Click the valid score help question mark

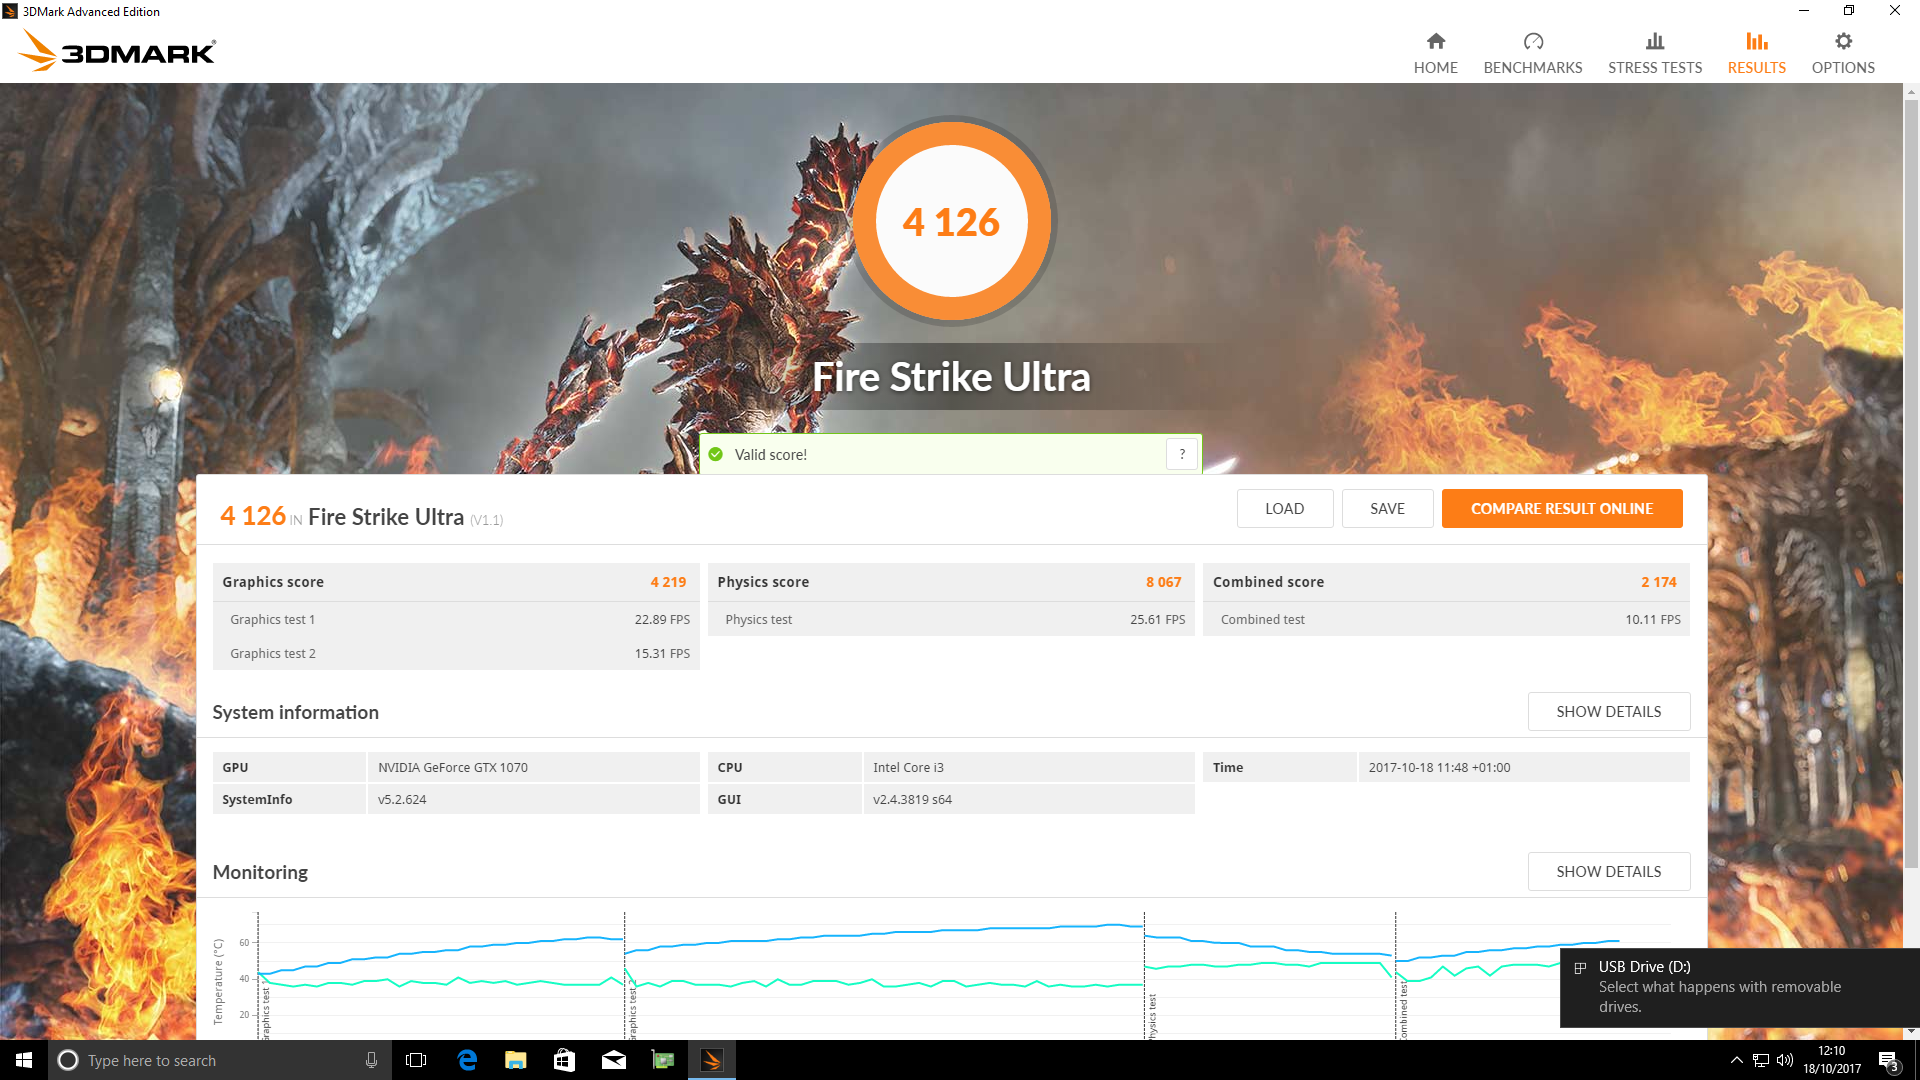1182,454
